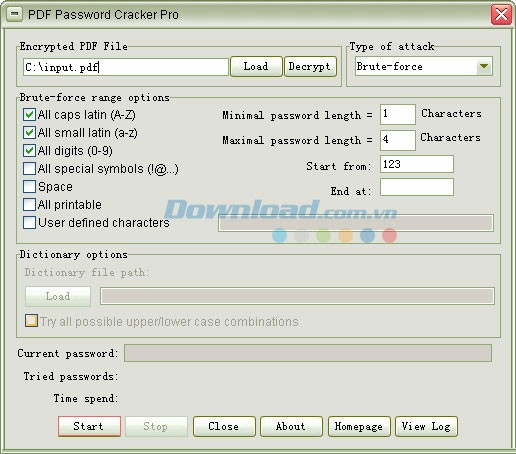The height and width of the screenshot is (454, 516).
Task: Minimize the PDF Password Cracker Pro window
Action: 14,14
